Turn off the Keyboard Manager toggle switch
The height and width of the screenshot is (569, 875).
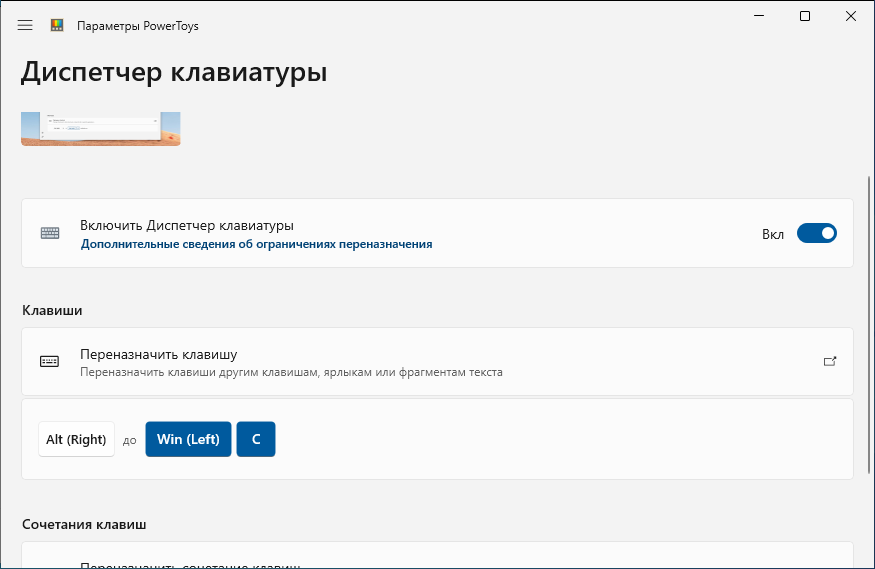pos(816,233)
